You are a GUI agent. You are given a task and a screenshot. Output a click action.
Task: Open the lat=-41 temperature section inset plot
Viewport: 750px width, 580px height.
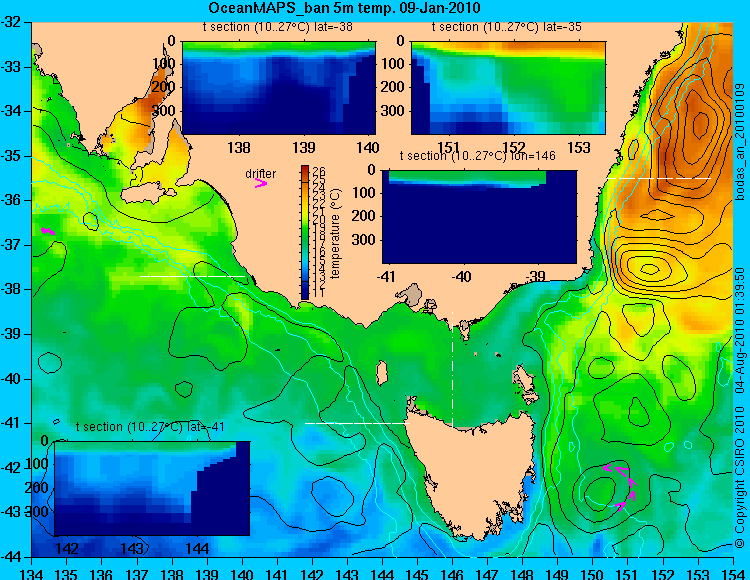[x=152, y=488]
